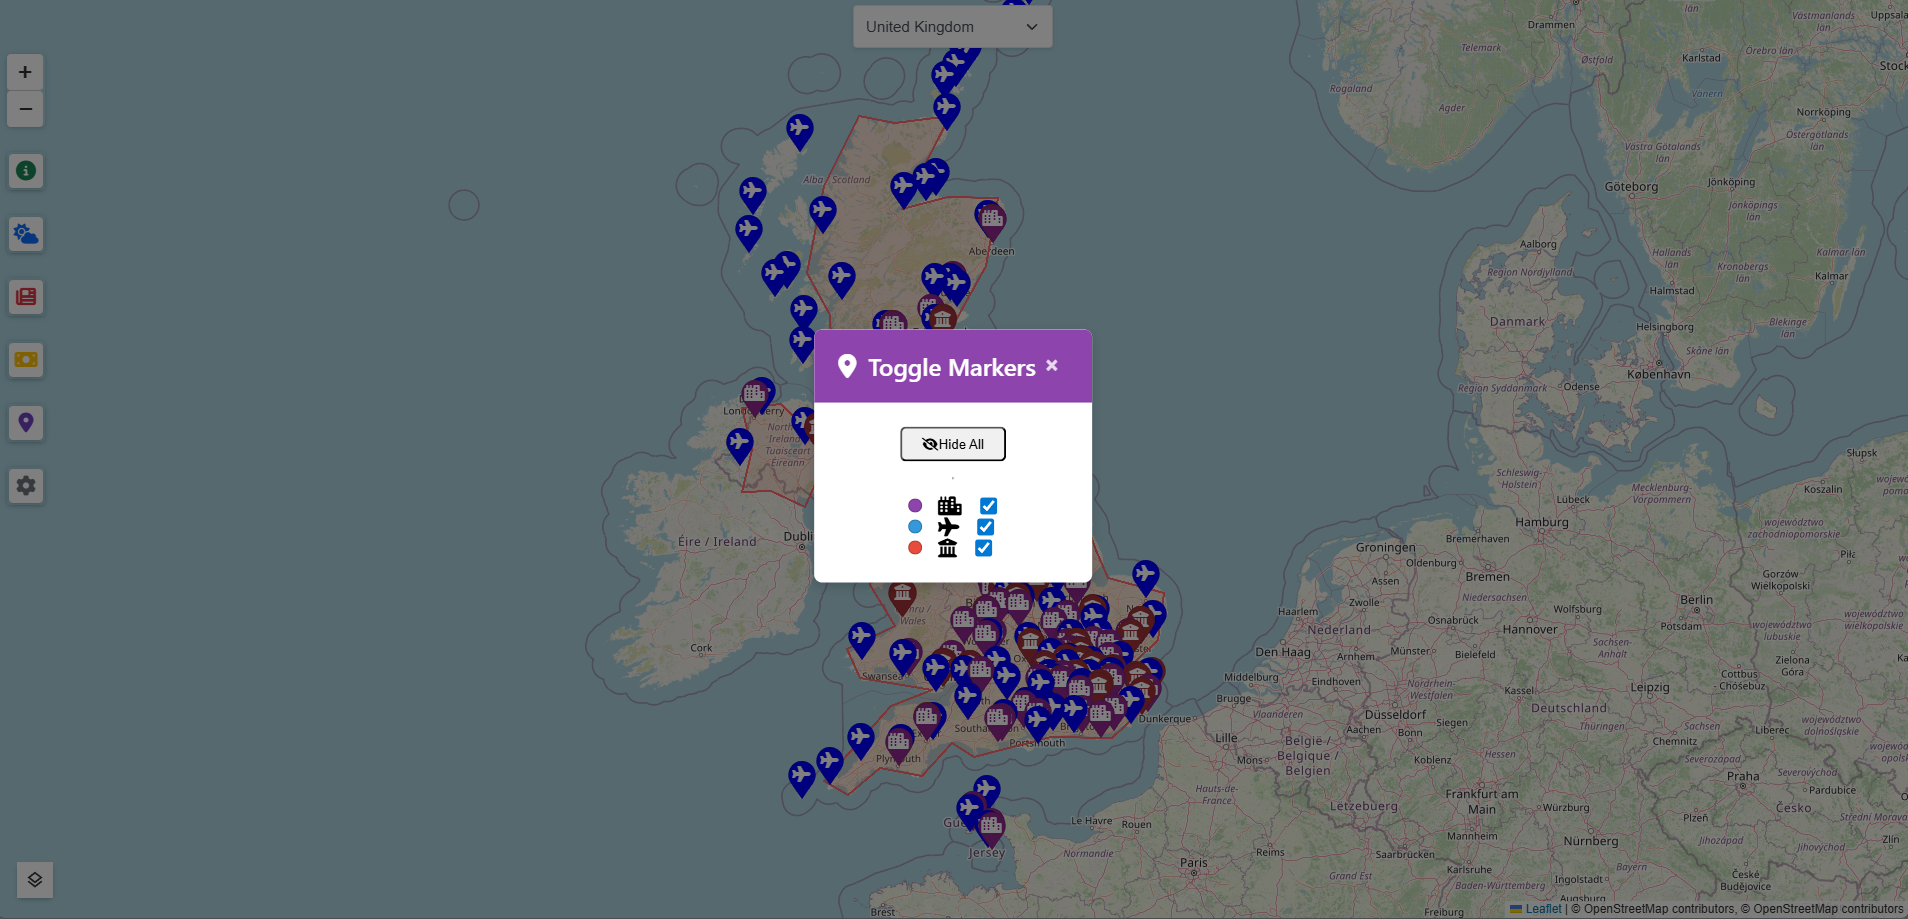Click the layers icon at bottom left
1908x919 pixels.
point(34,879)
